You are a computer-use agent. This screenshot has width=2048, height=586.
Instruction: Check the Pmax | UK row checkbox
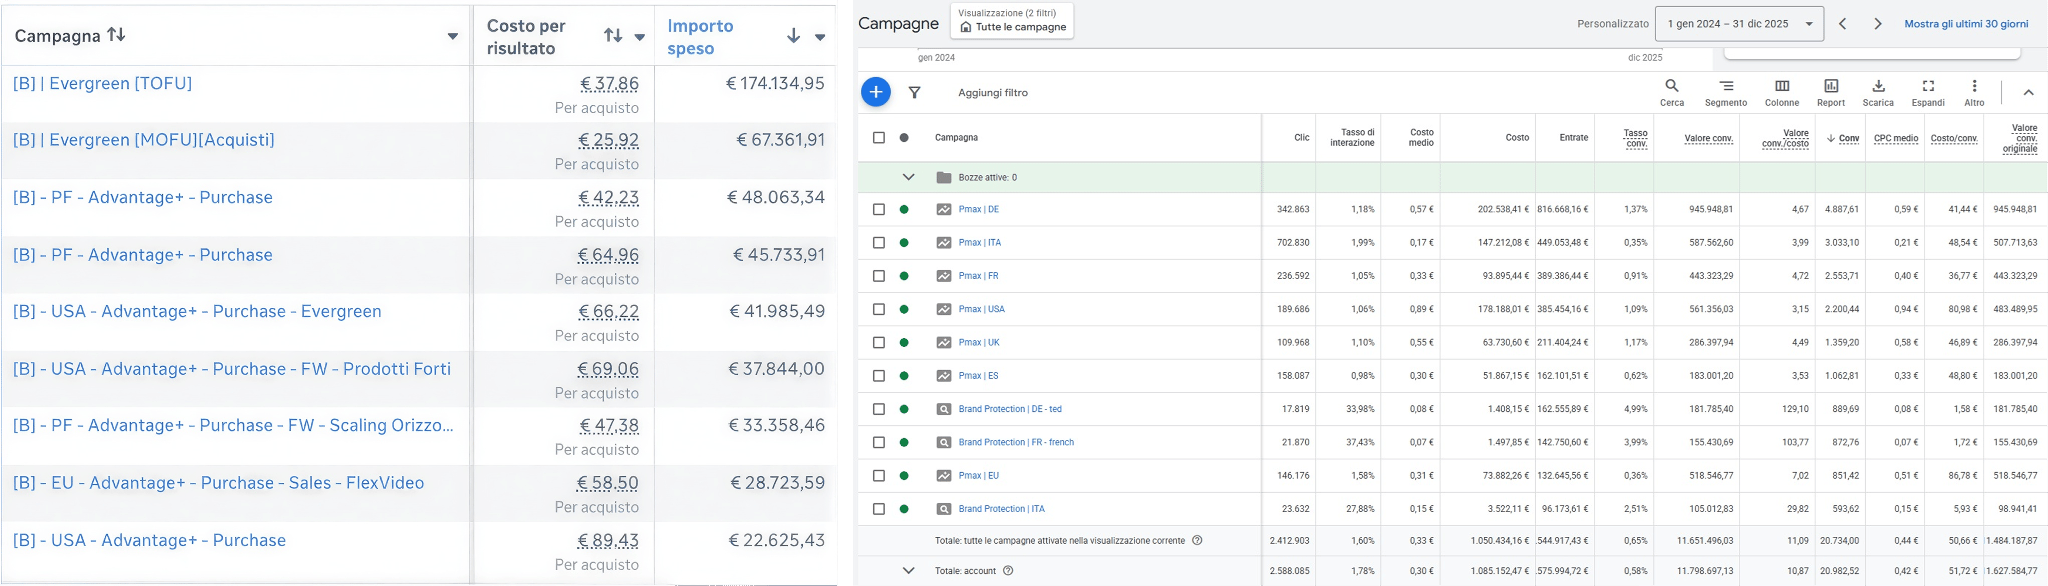coord(879,343)
